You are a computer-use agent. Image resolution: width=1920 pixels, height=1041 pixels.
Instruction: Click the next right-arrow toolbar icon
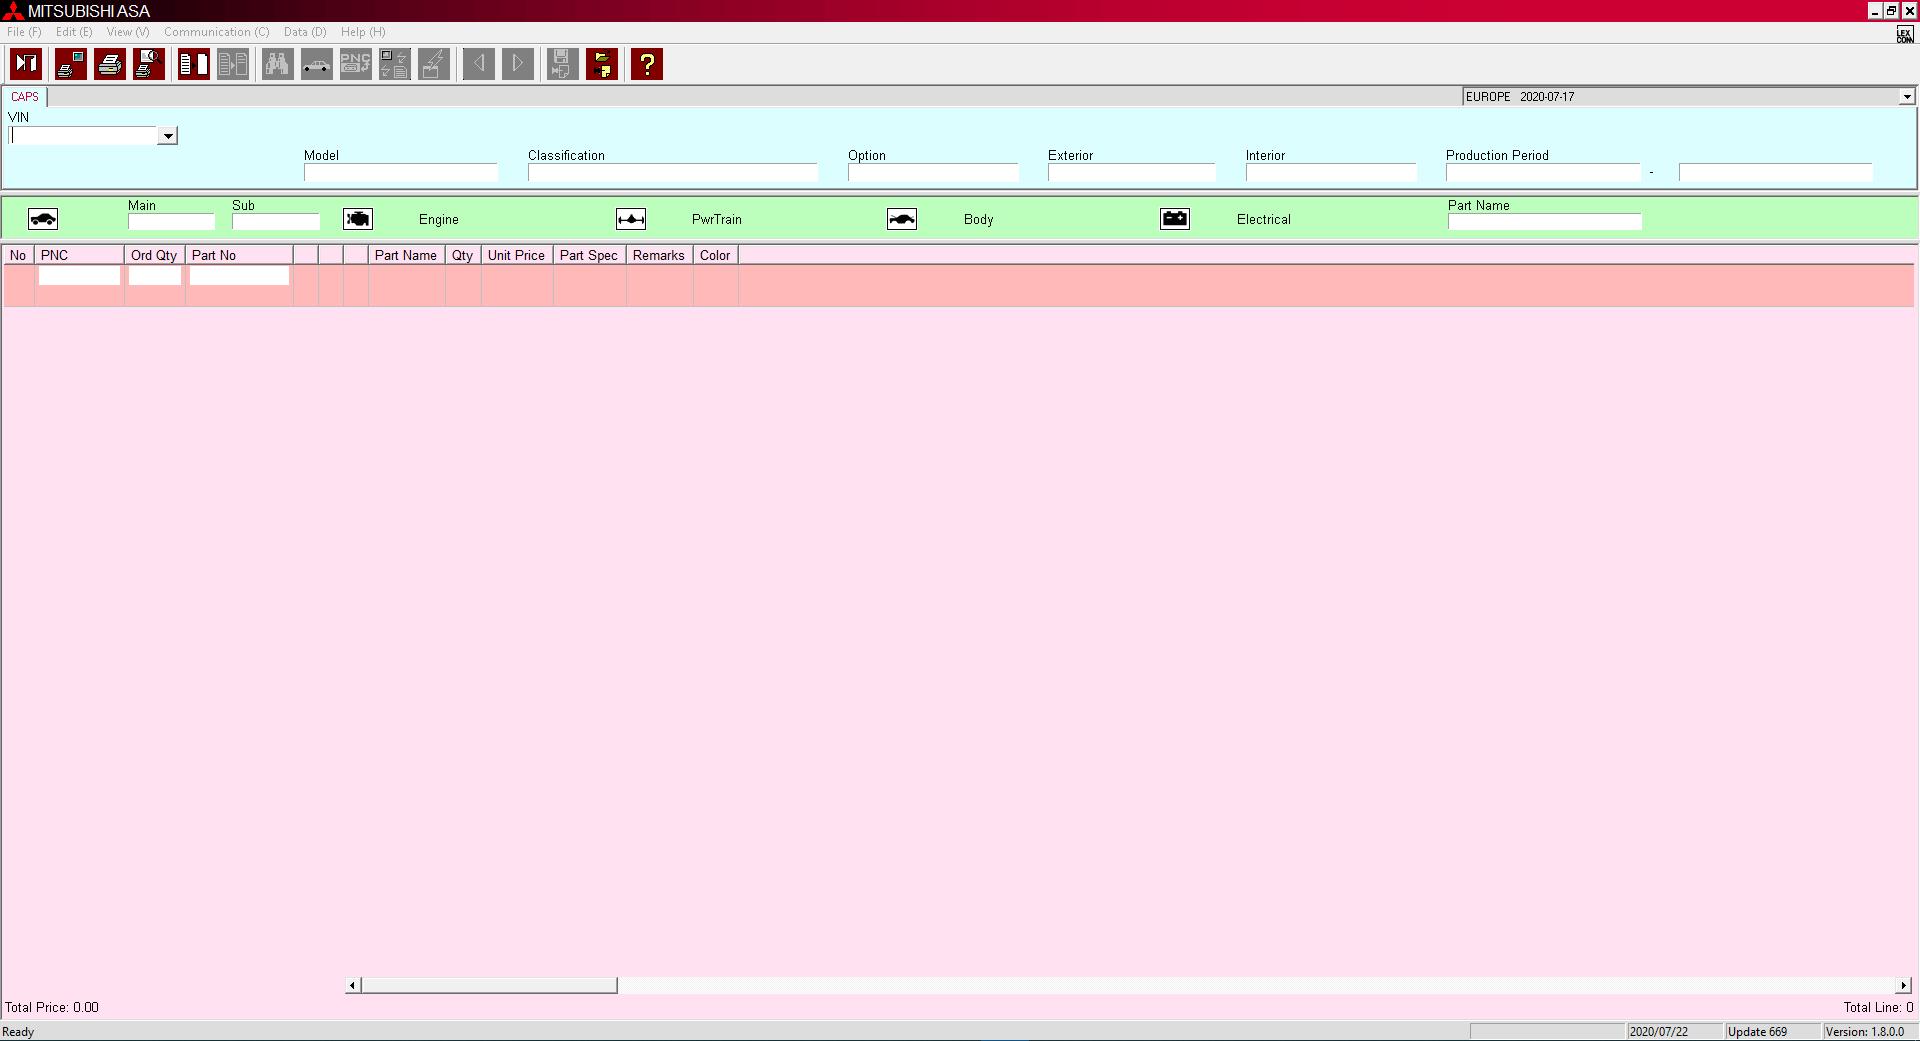click(x=518, y=65)
